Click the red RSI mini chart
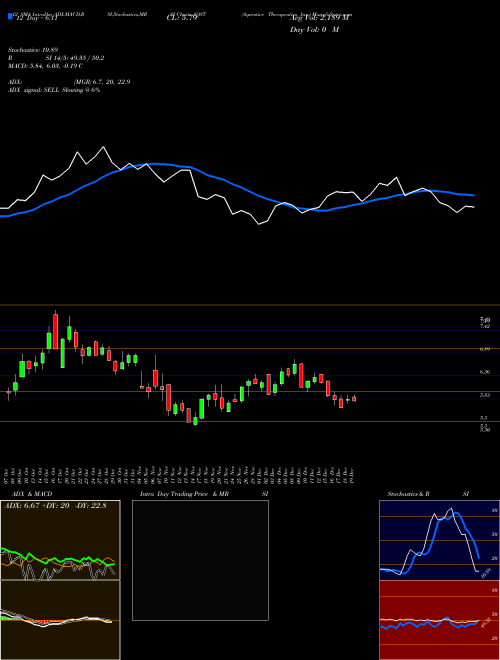 coord(439,620)
